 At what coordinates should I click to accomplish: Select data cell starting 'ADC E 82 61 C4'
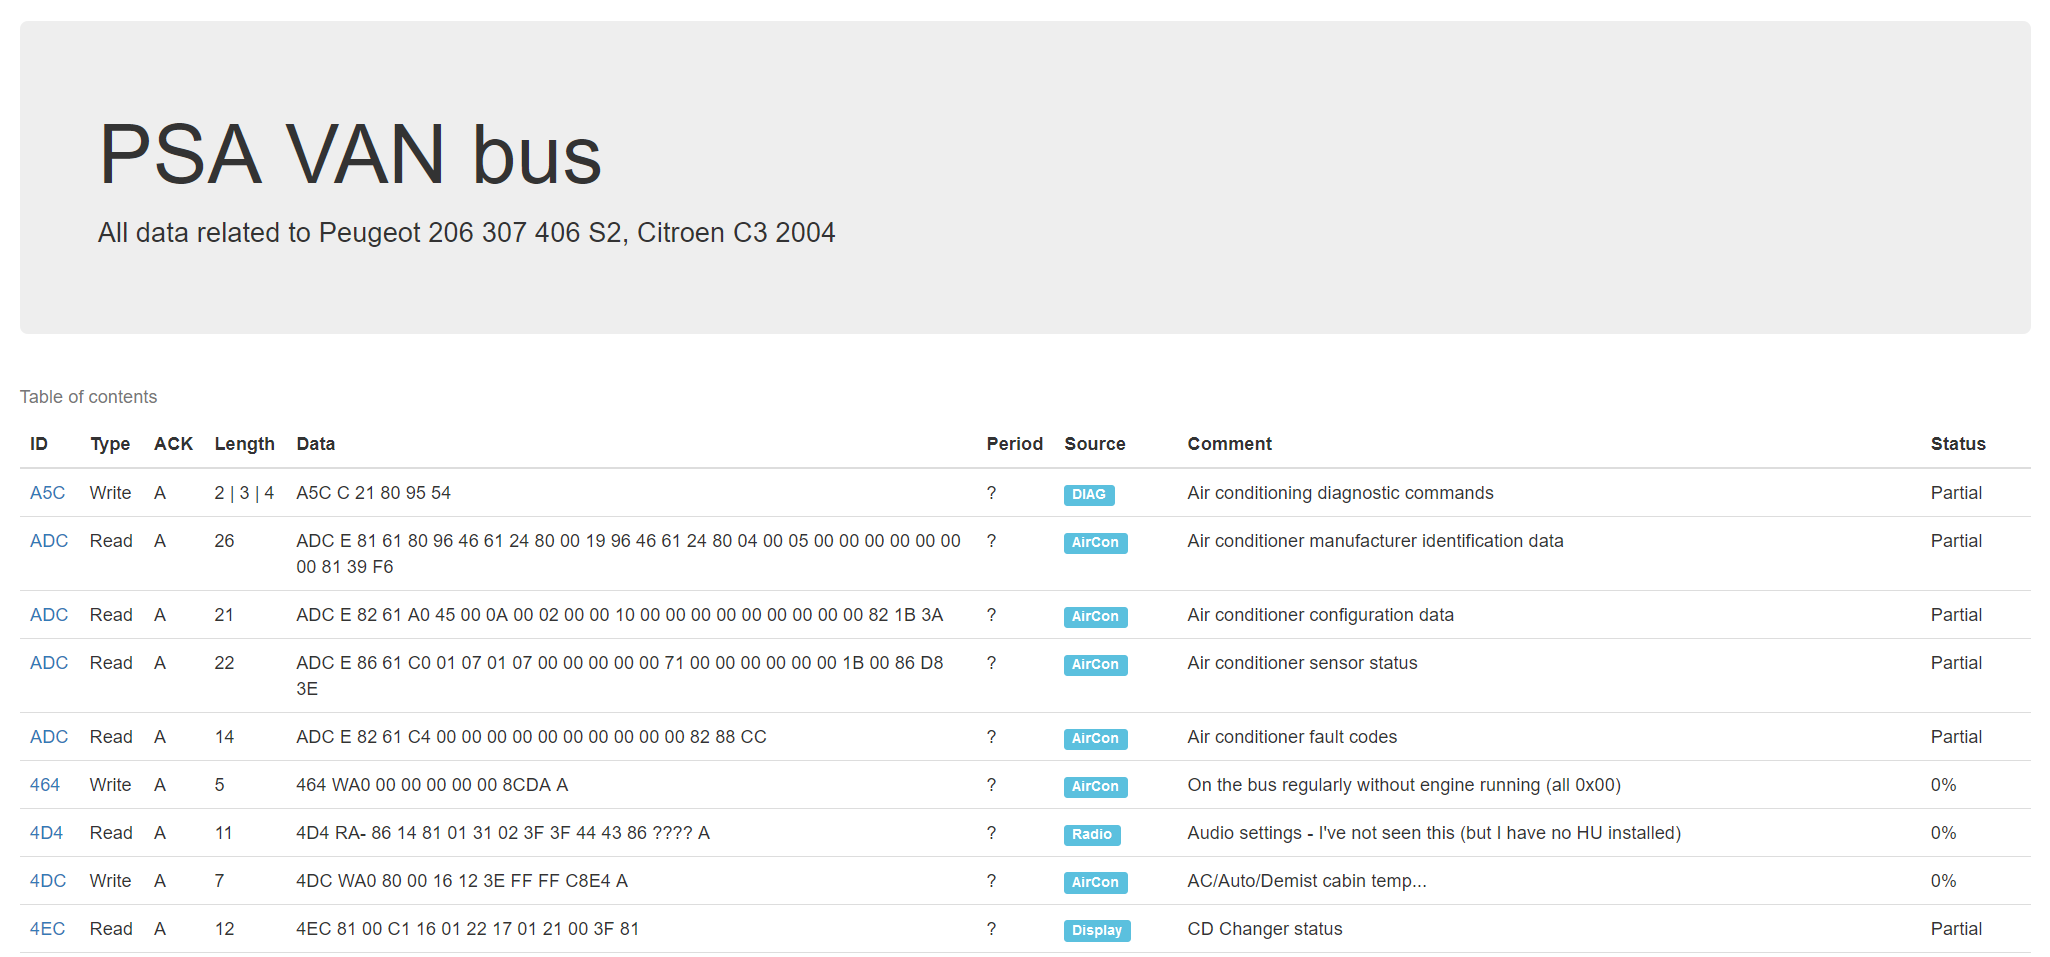[532, 737]
